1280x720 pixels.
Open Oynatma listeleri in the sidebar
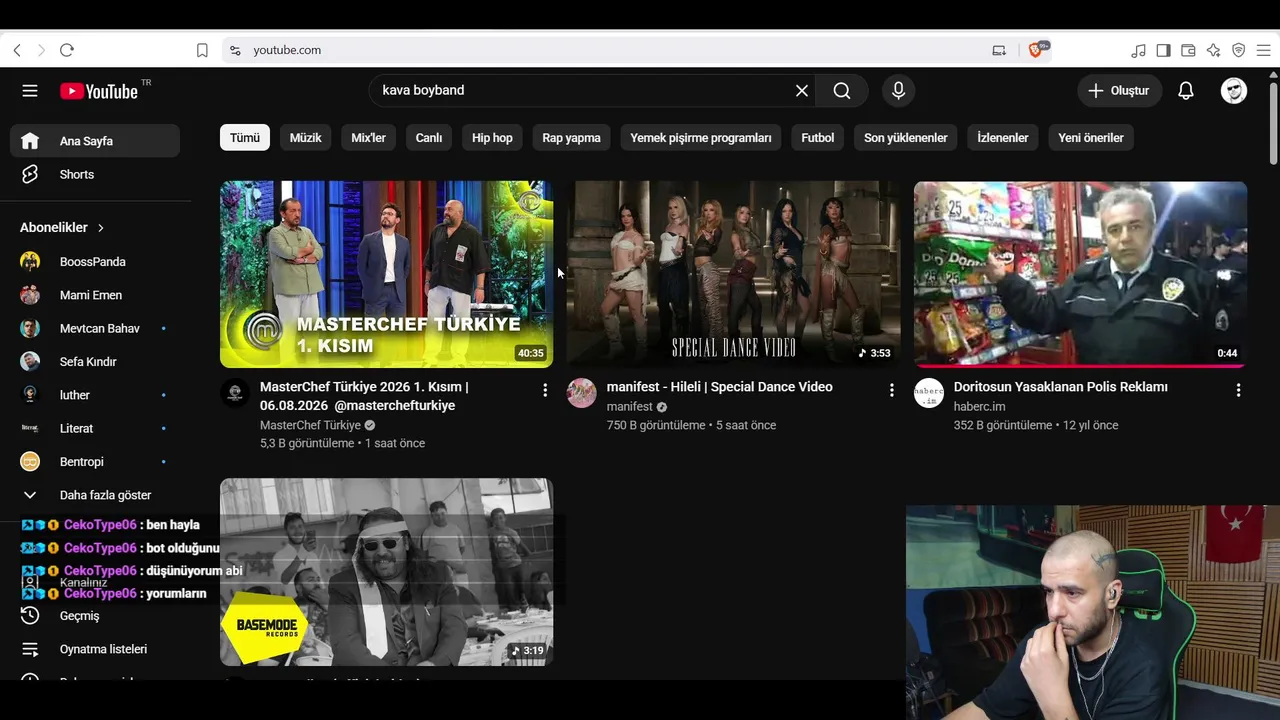95,649
